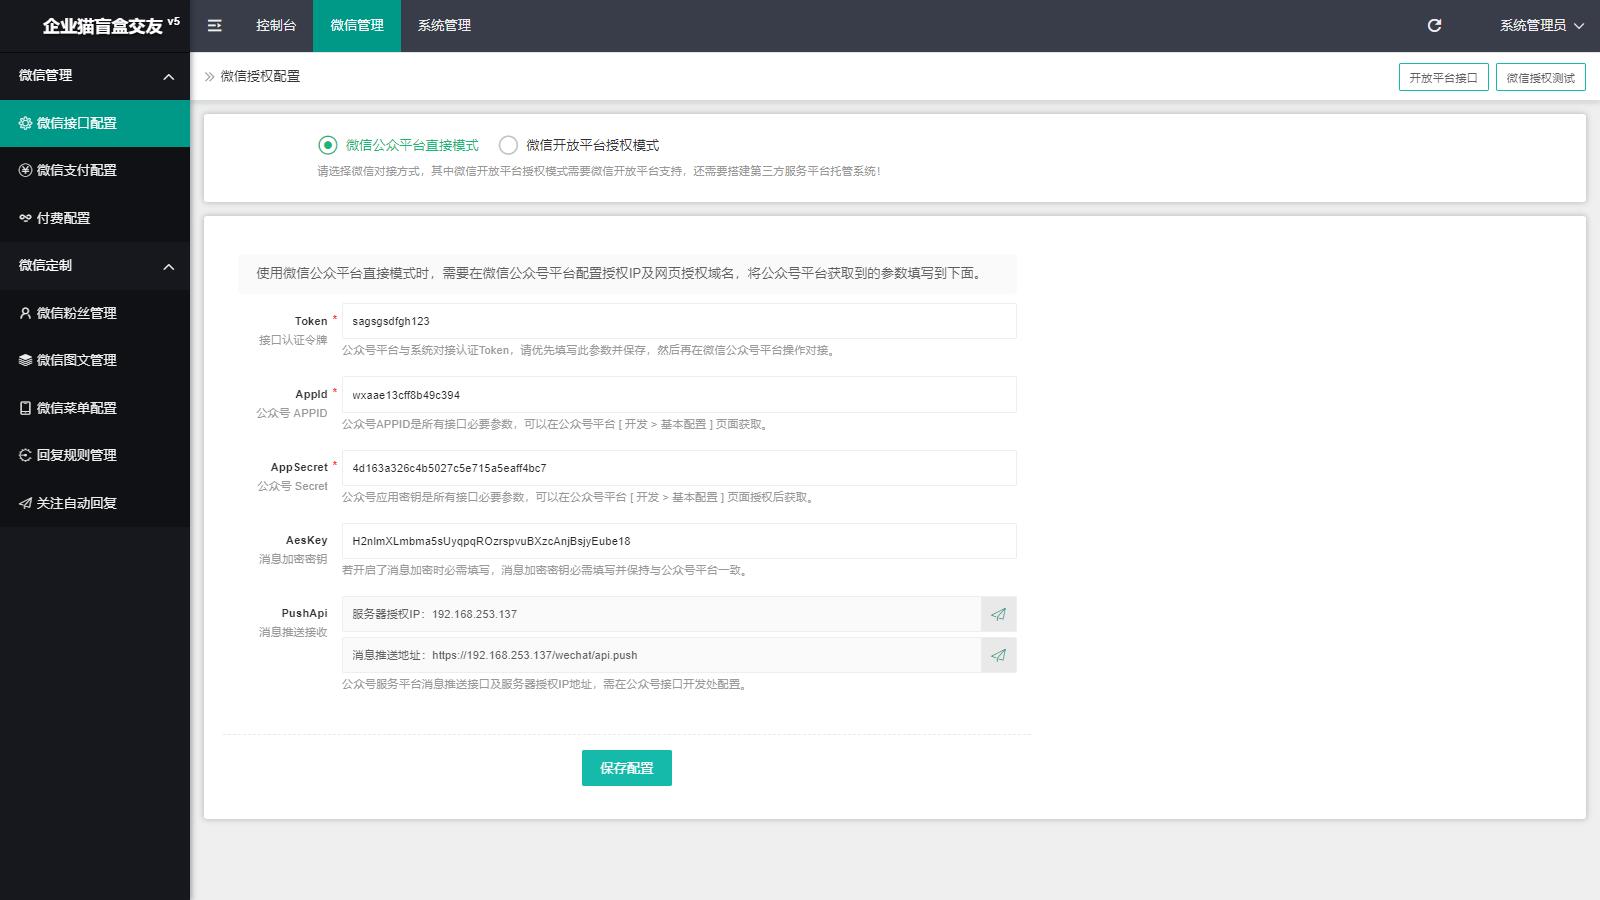Image resolution: width=1600 pixels, height=900 pixels.
Task: Select 微信开放平台授权模式 radio button
Action: (508, 145)
